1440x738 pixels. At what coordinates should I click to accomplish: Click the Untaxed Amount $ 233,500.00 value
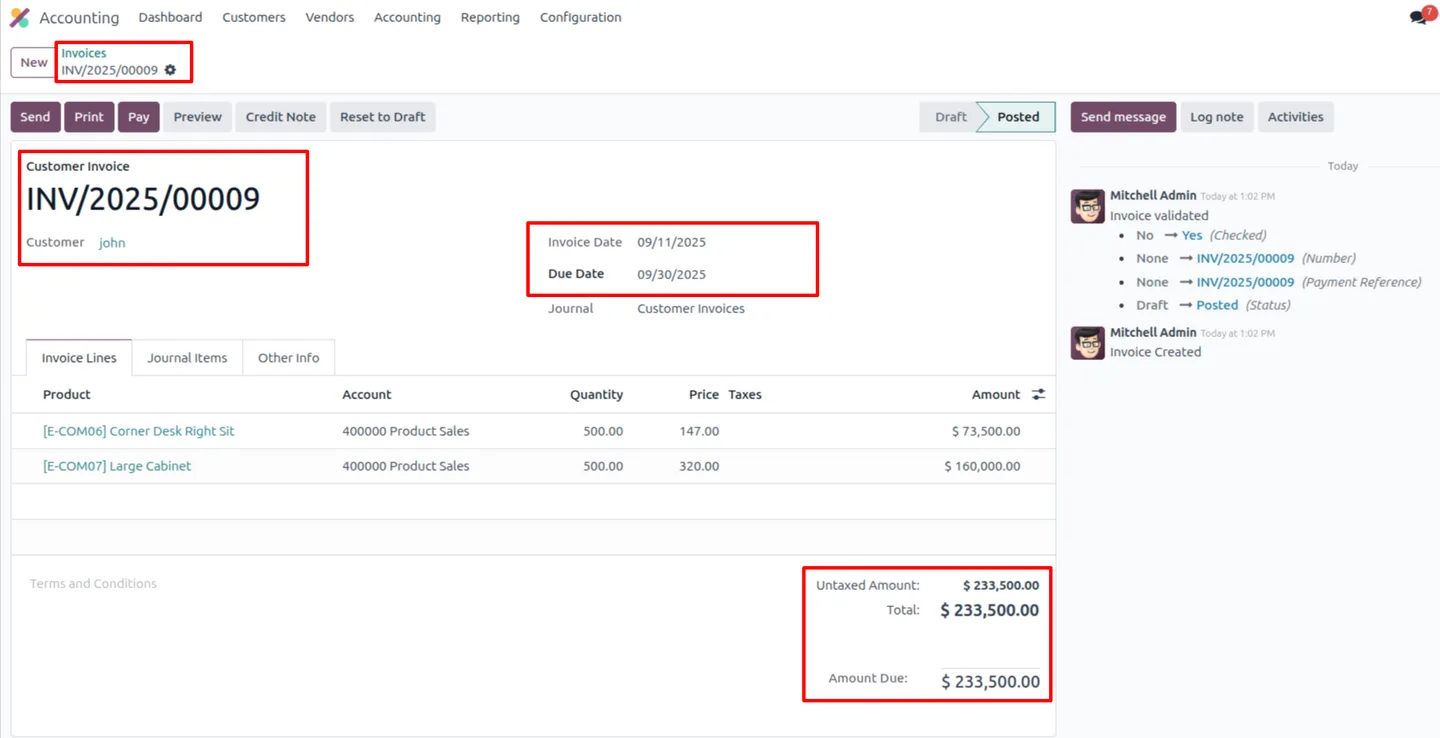[1001, 586]
